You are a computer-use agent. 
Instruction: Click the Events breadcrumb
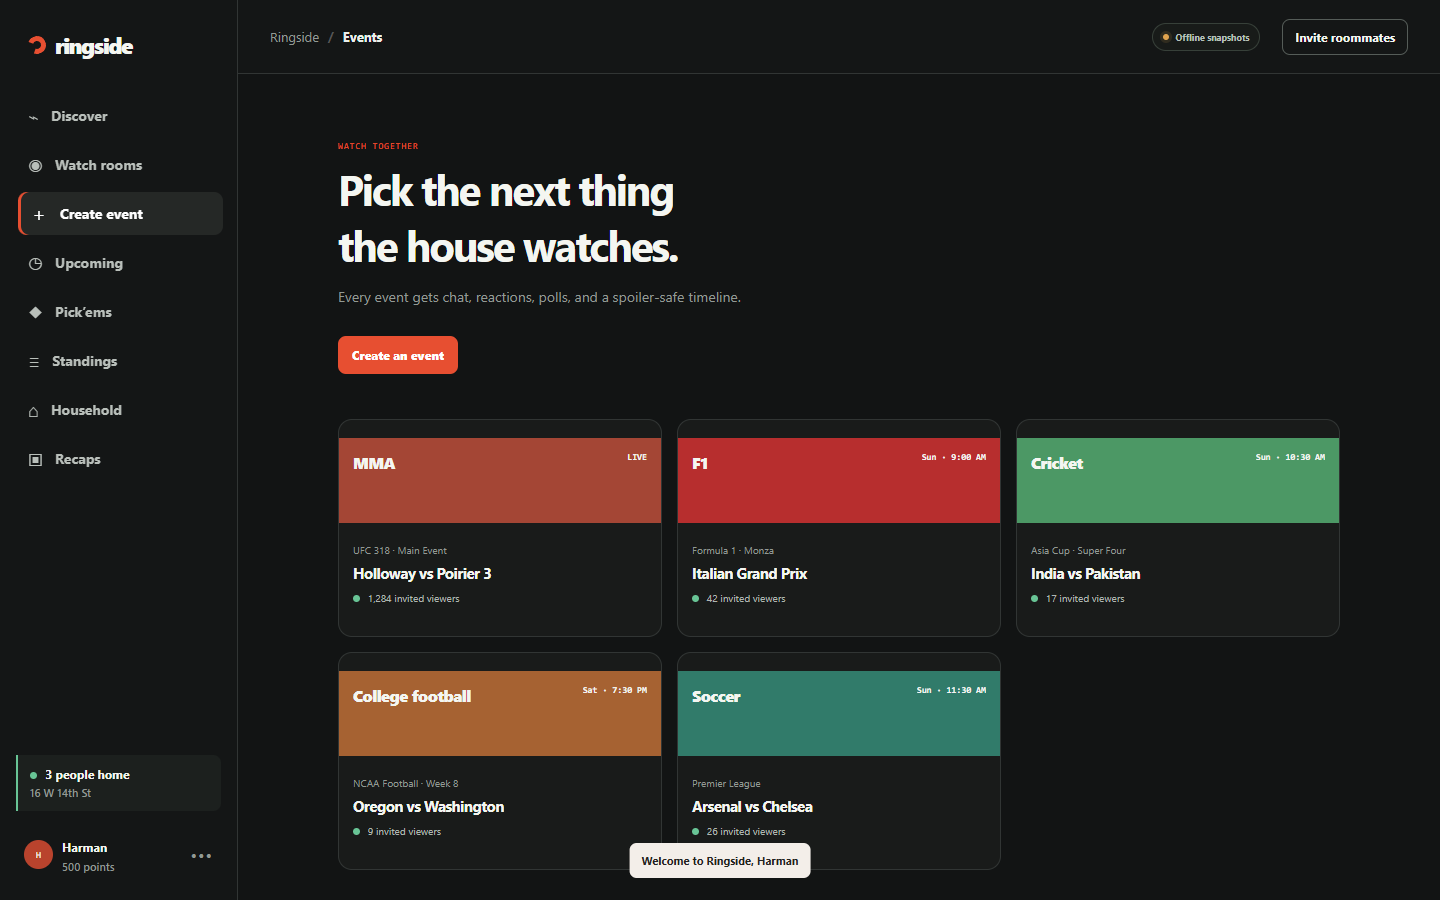coord(362,37)
